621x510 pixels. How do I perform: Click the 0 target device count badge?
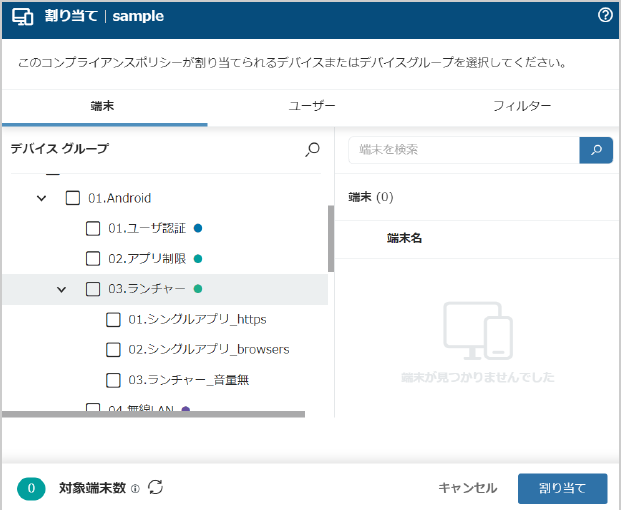click(31, 488)
